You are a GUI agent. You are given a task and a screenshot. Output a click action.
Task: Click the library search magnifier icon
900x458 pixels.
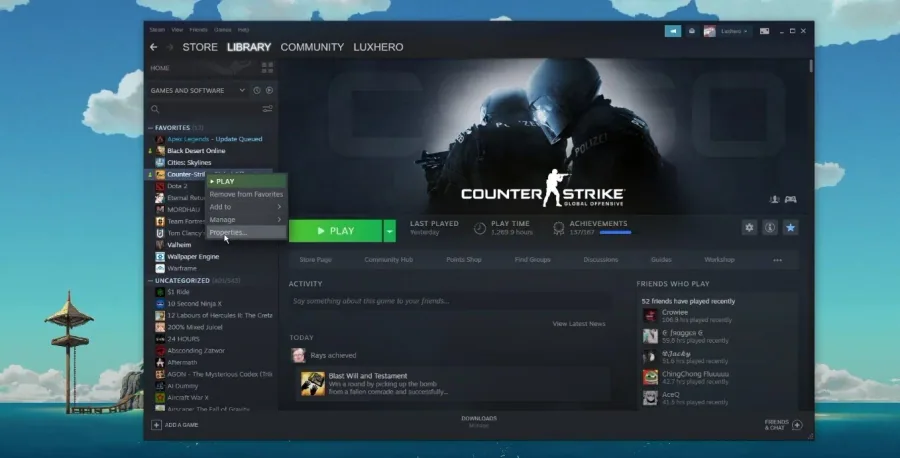pyautogui.click(x=155, y=109)
